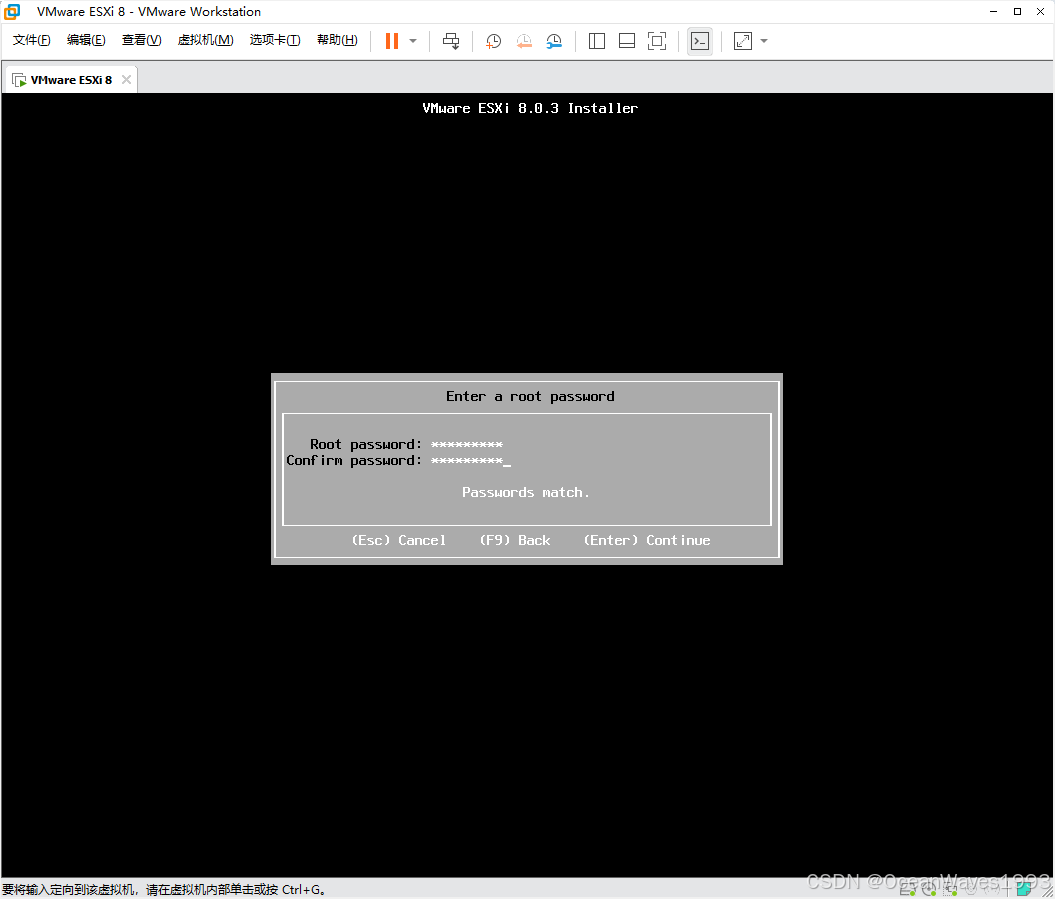
Task: Revert virtual machine to previous snapshot
Action: (524, 41)
